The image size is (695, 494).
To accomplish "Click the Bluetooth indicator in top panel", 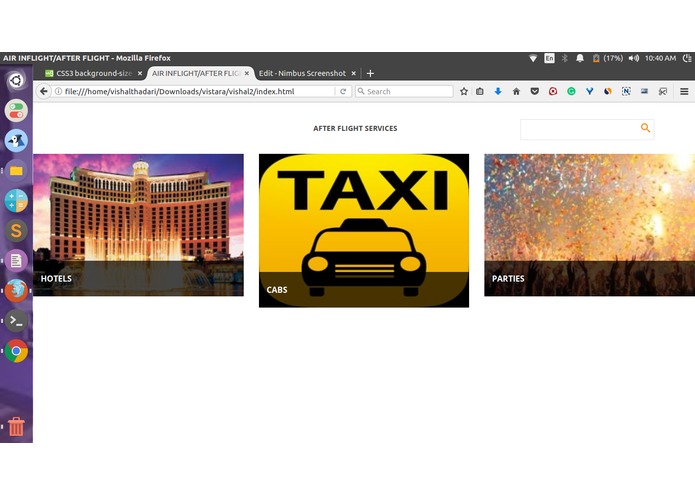I will tap(565, 58).
